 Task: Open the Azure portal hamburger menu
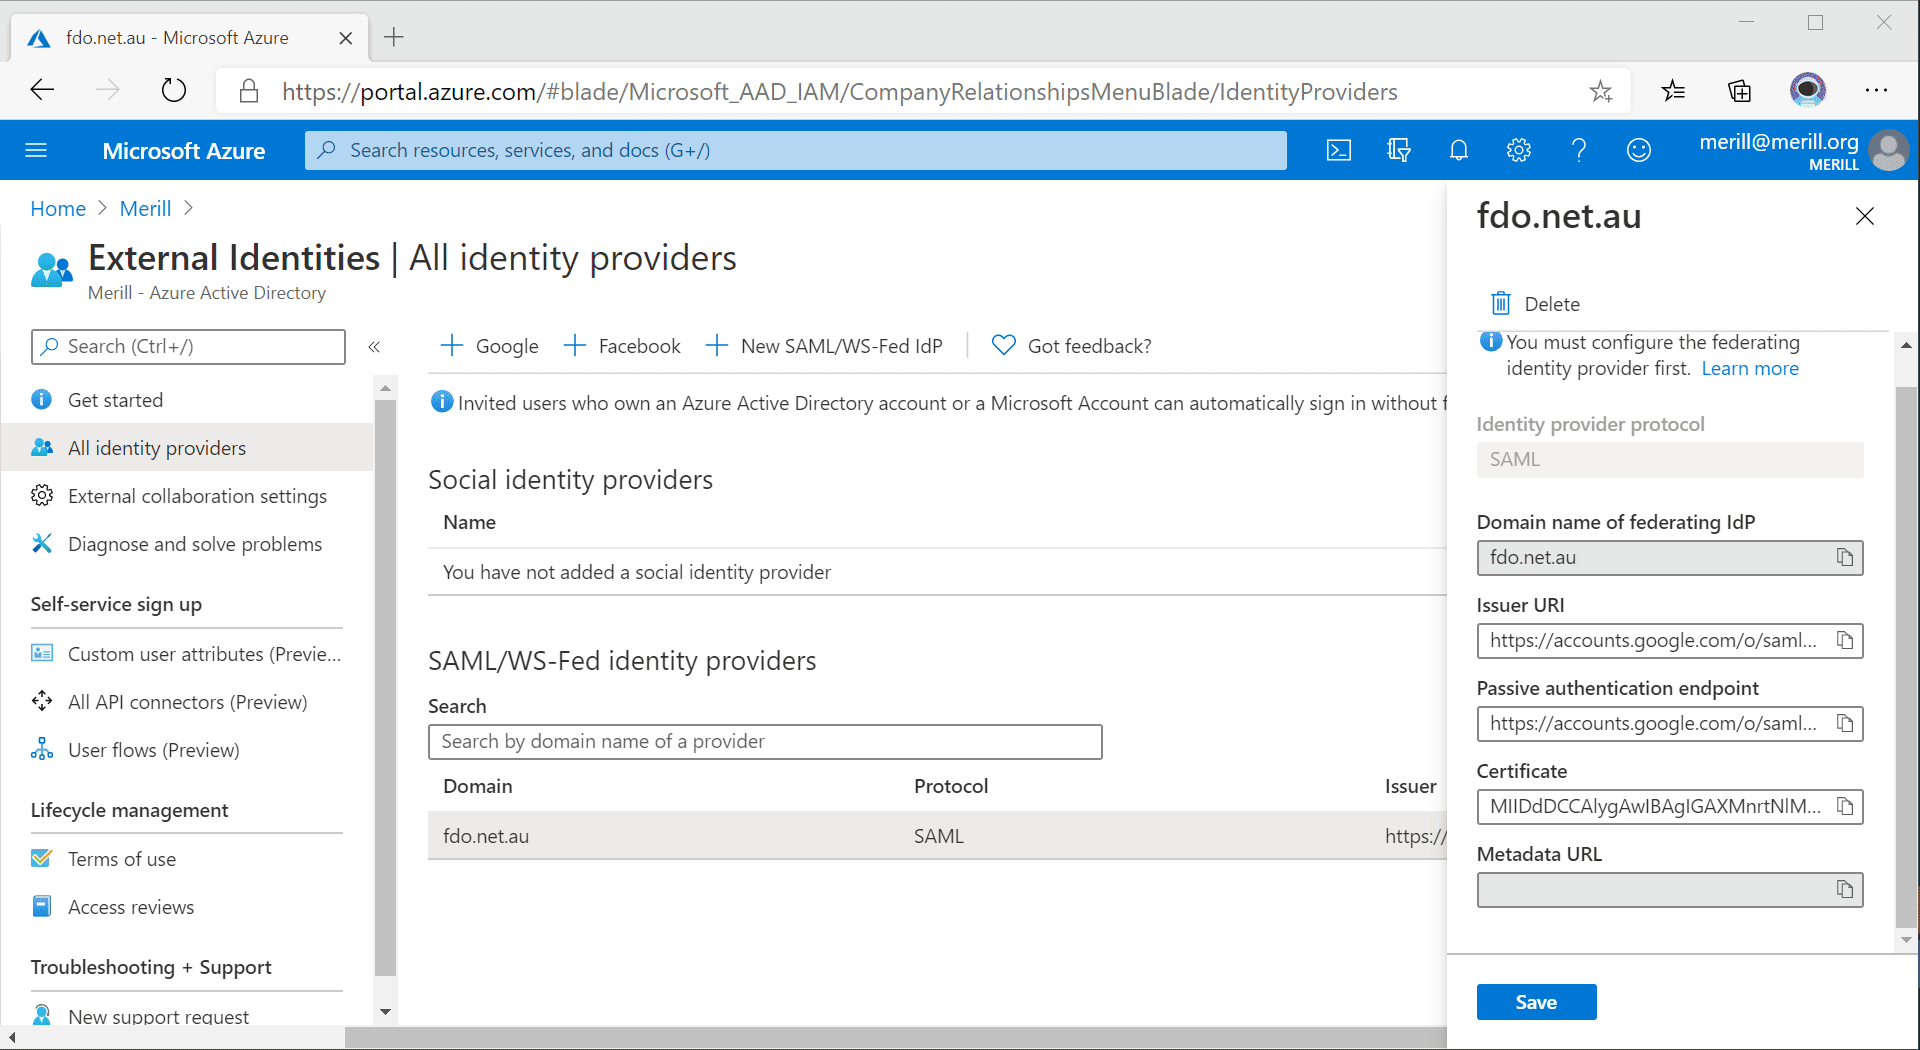click(x=36, y=150)
